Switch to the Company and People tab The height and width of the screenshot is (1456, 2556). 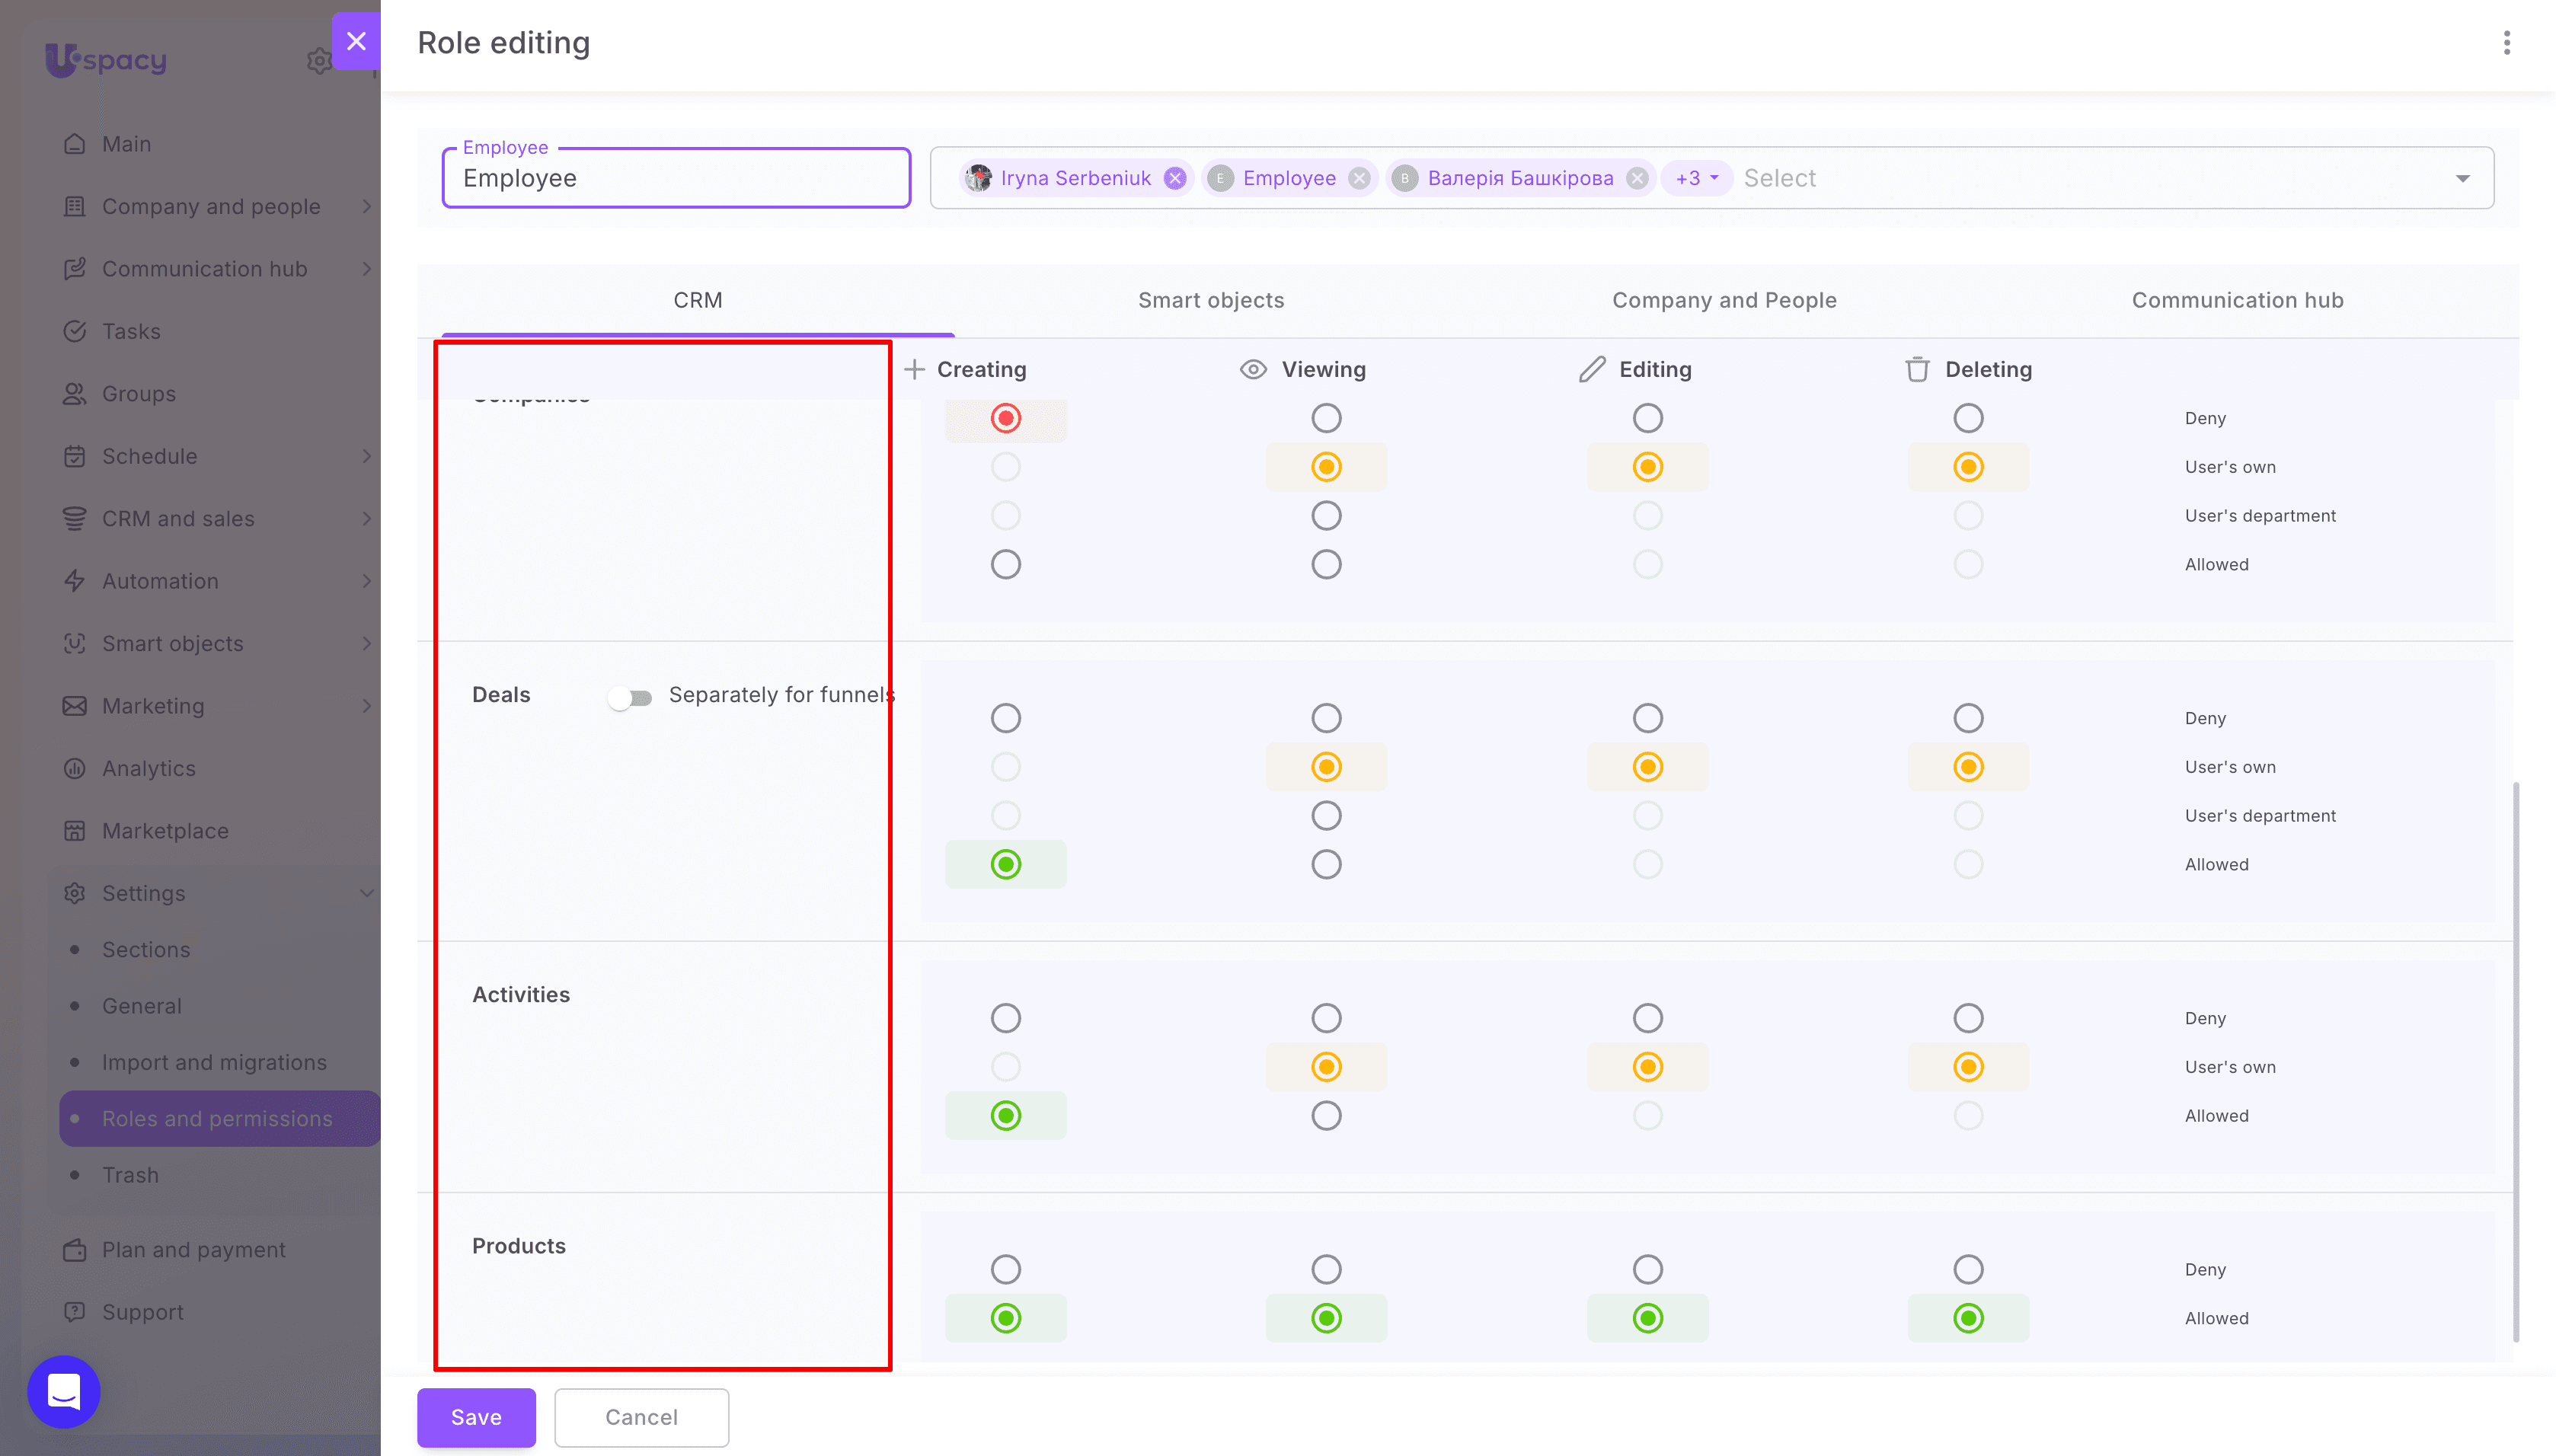(1724, 300)
